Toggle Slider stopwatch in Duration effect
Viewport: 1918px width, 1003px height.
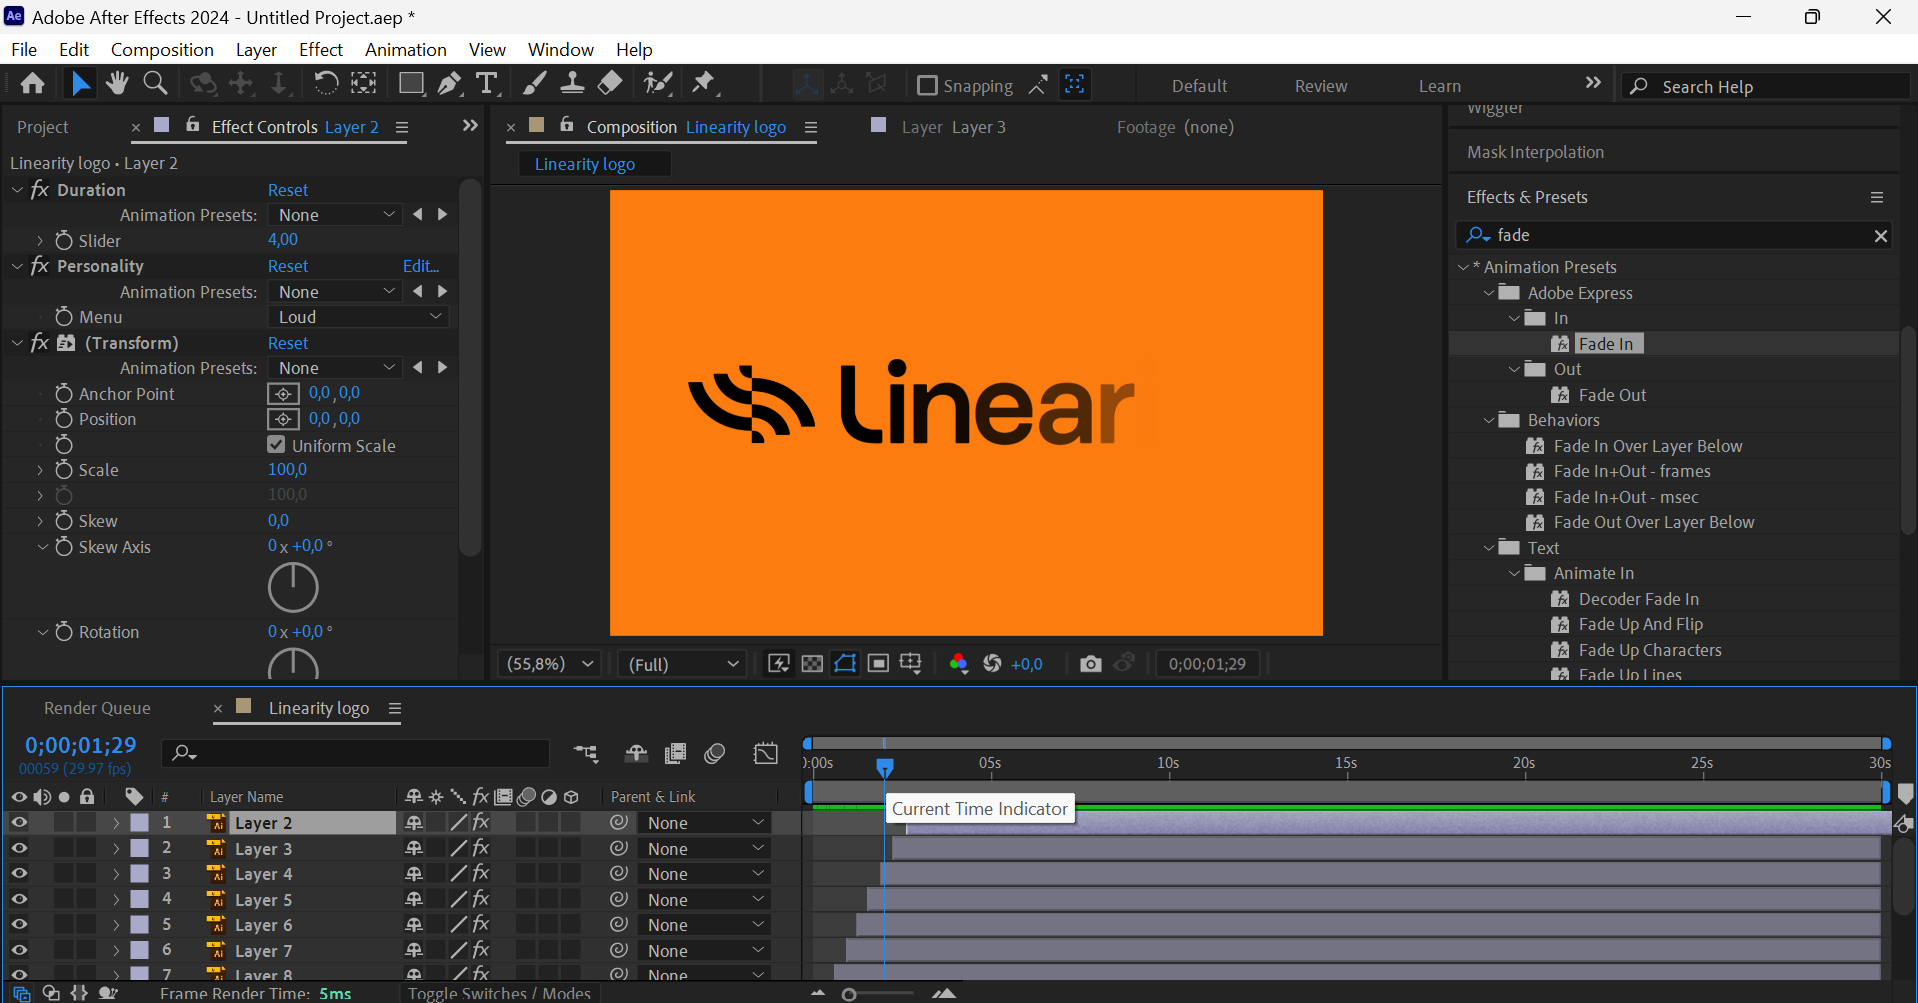pos(64,240)
